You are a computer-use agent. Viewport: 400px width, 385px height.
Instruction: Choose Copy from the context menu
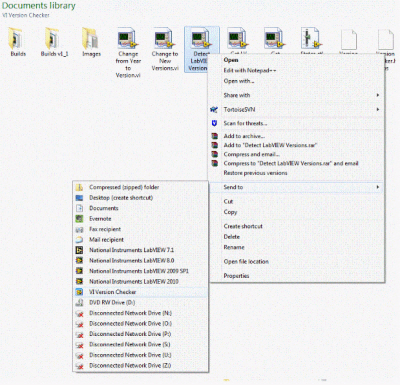tap(230, 212)
